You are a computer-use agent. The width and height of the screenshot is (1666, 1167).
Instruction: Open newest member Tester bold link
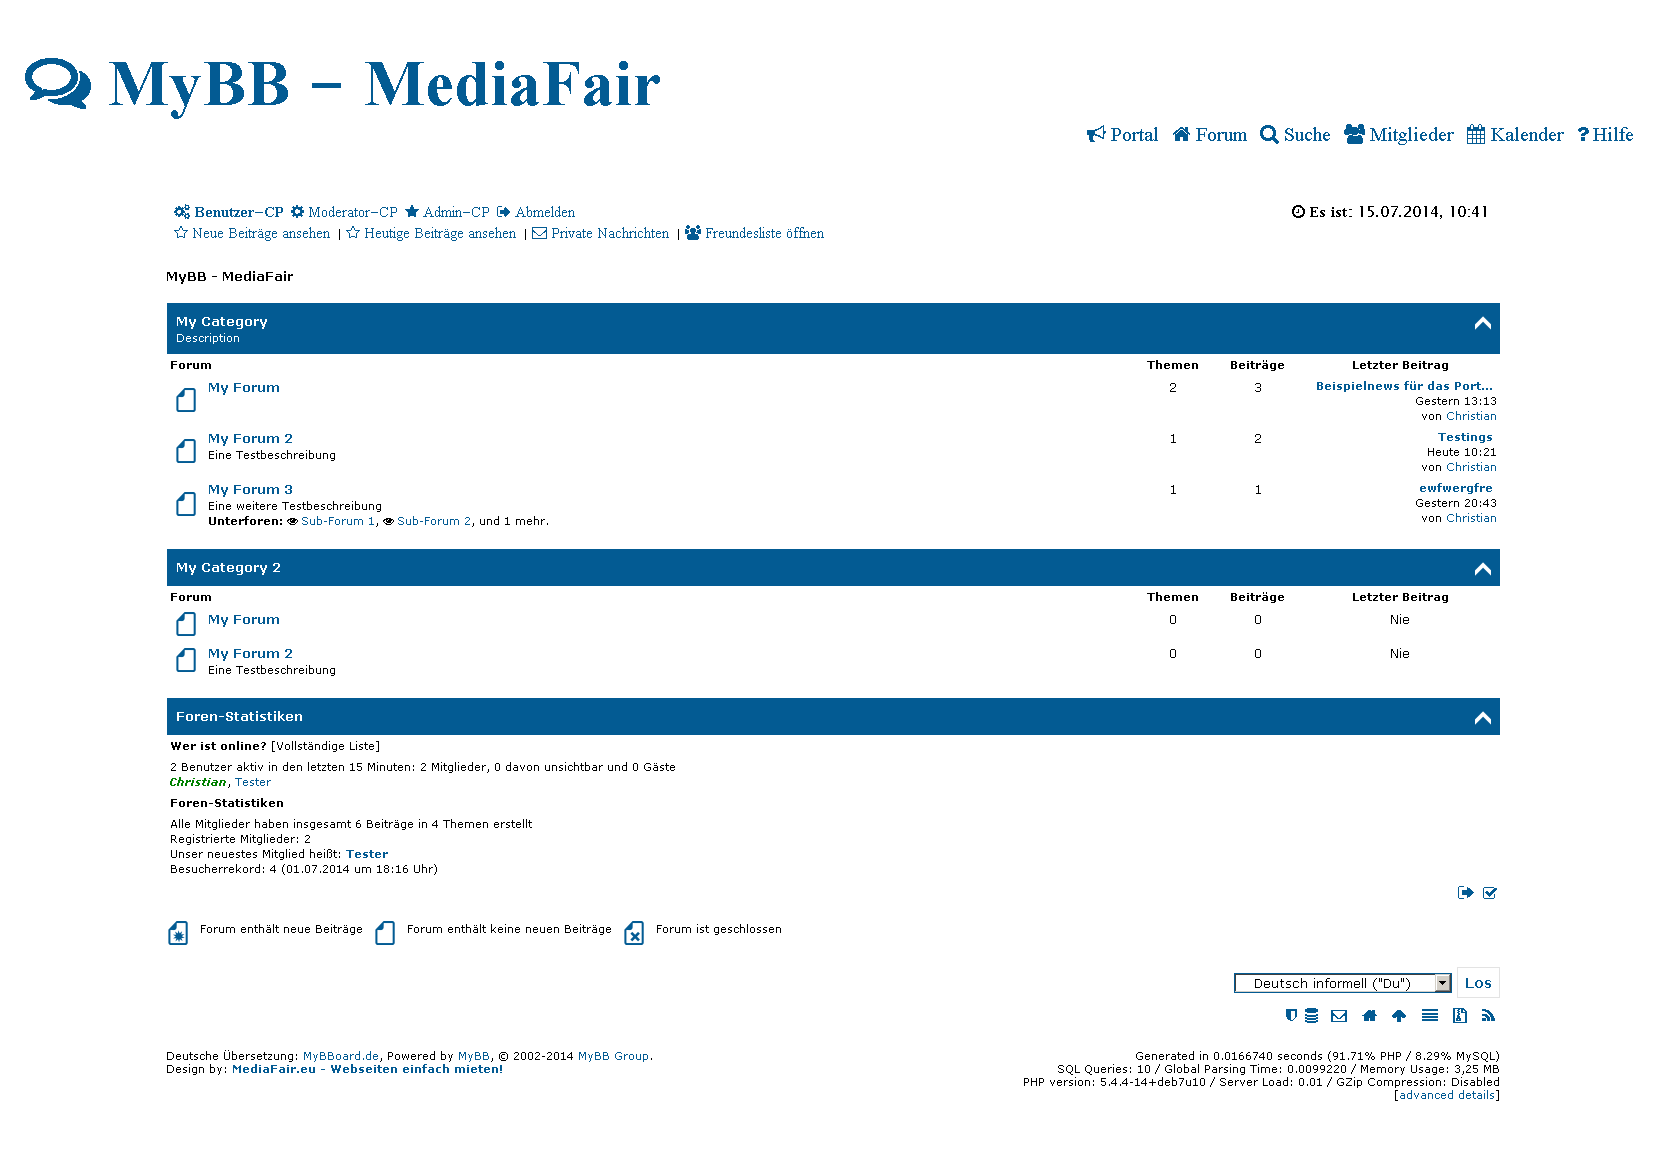click(x=367, y=854)
